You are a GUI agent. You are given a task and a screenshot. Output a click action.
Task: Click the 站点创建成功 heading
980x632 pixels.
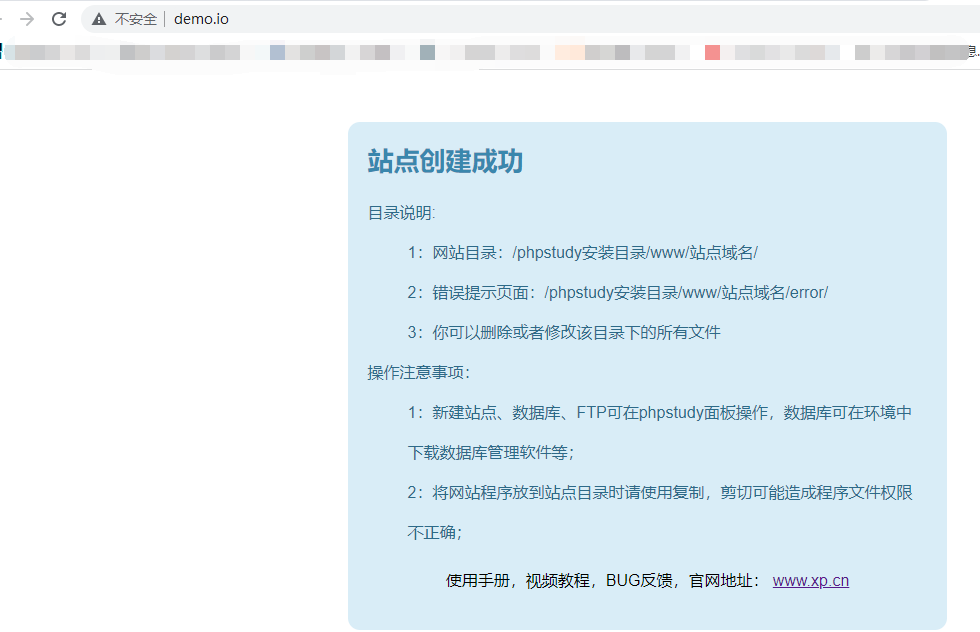pos(445,161)
